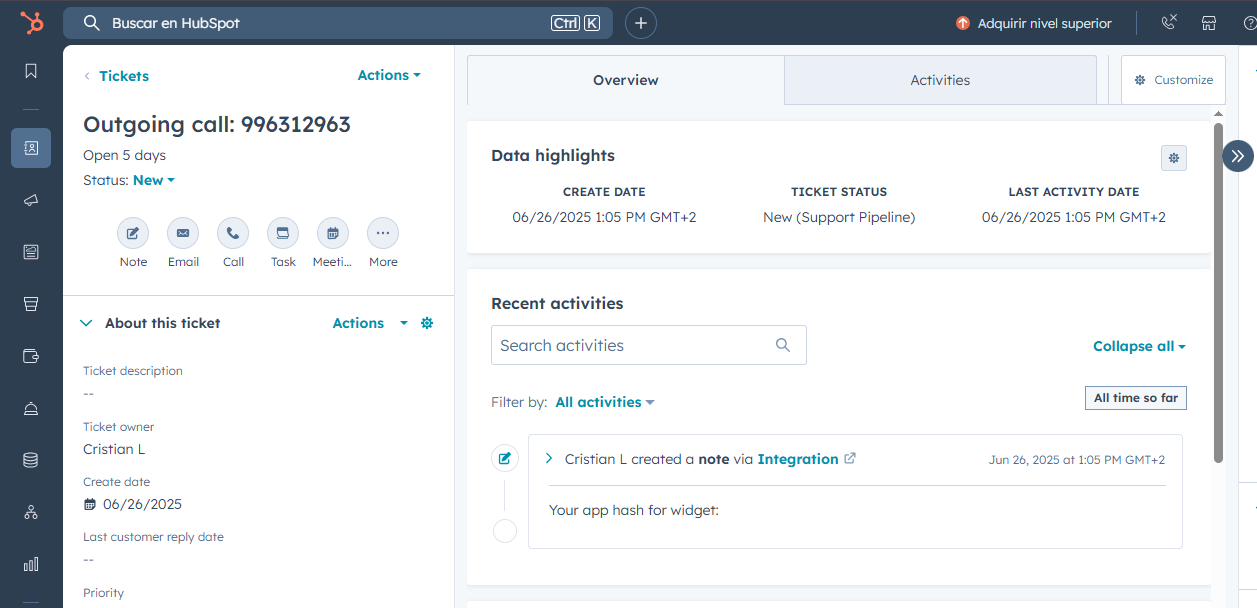Open the Automation workflow sidebar icon
Screen dimensions: 1257x608
pos(31,512)
